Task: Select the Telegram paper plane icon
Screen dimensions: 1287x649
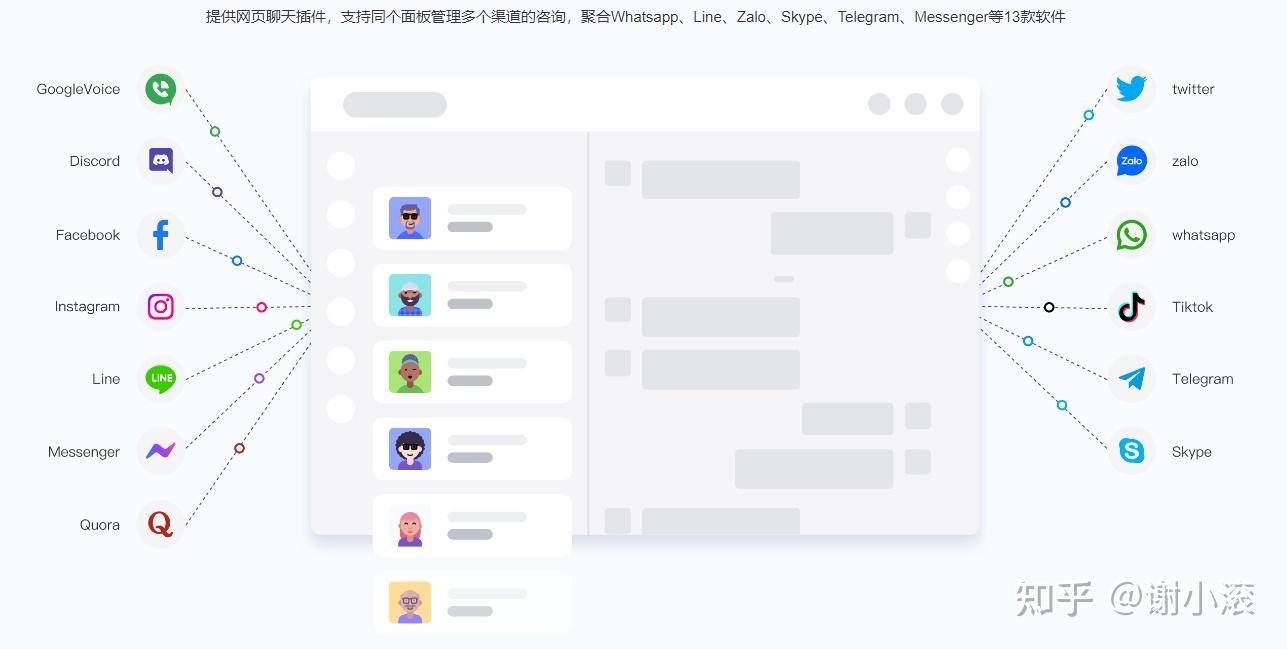Action: pyautogui.click(x=1131, y=379)
